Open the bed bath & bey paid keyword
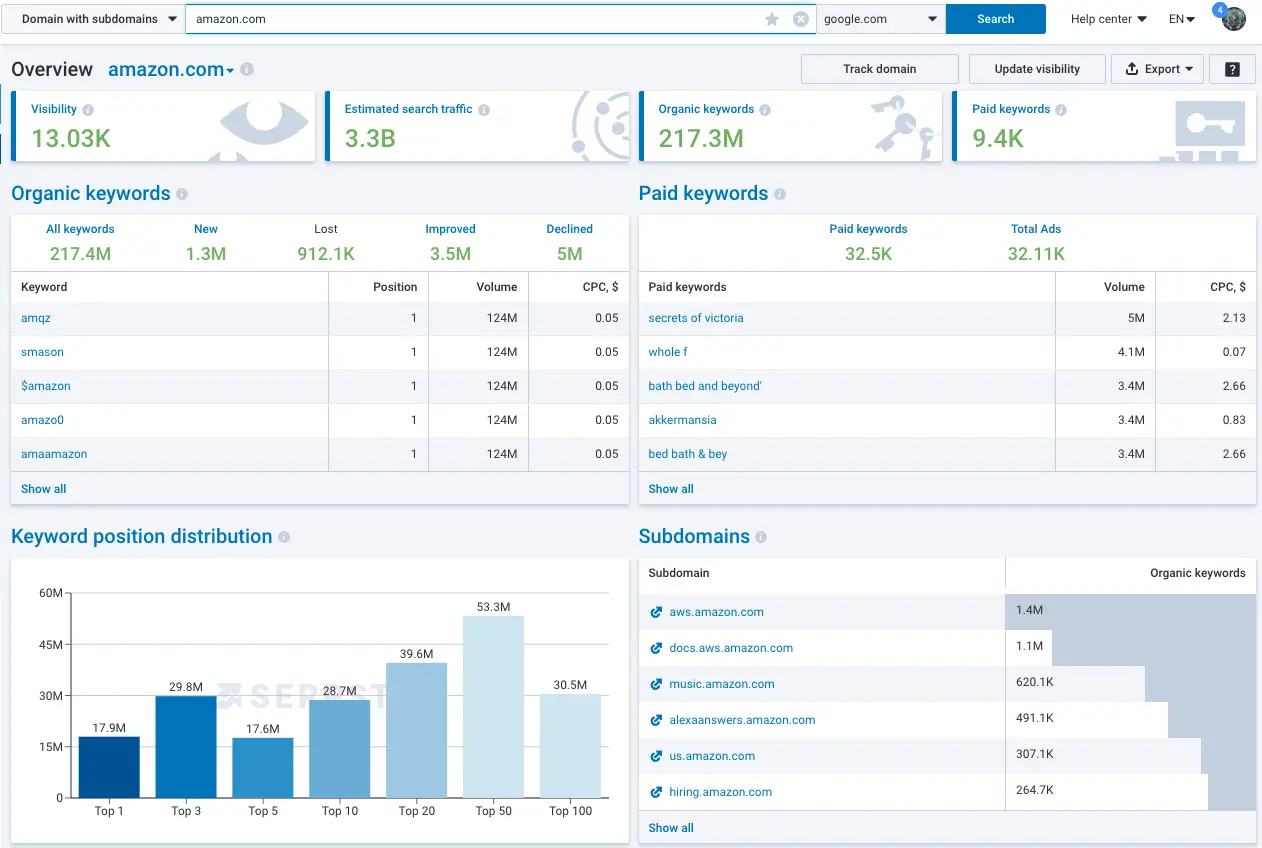The width and height of the screenshot is (1262, 848). [688, 454]
